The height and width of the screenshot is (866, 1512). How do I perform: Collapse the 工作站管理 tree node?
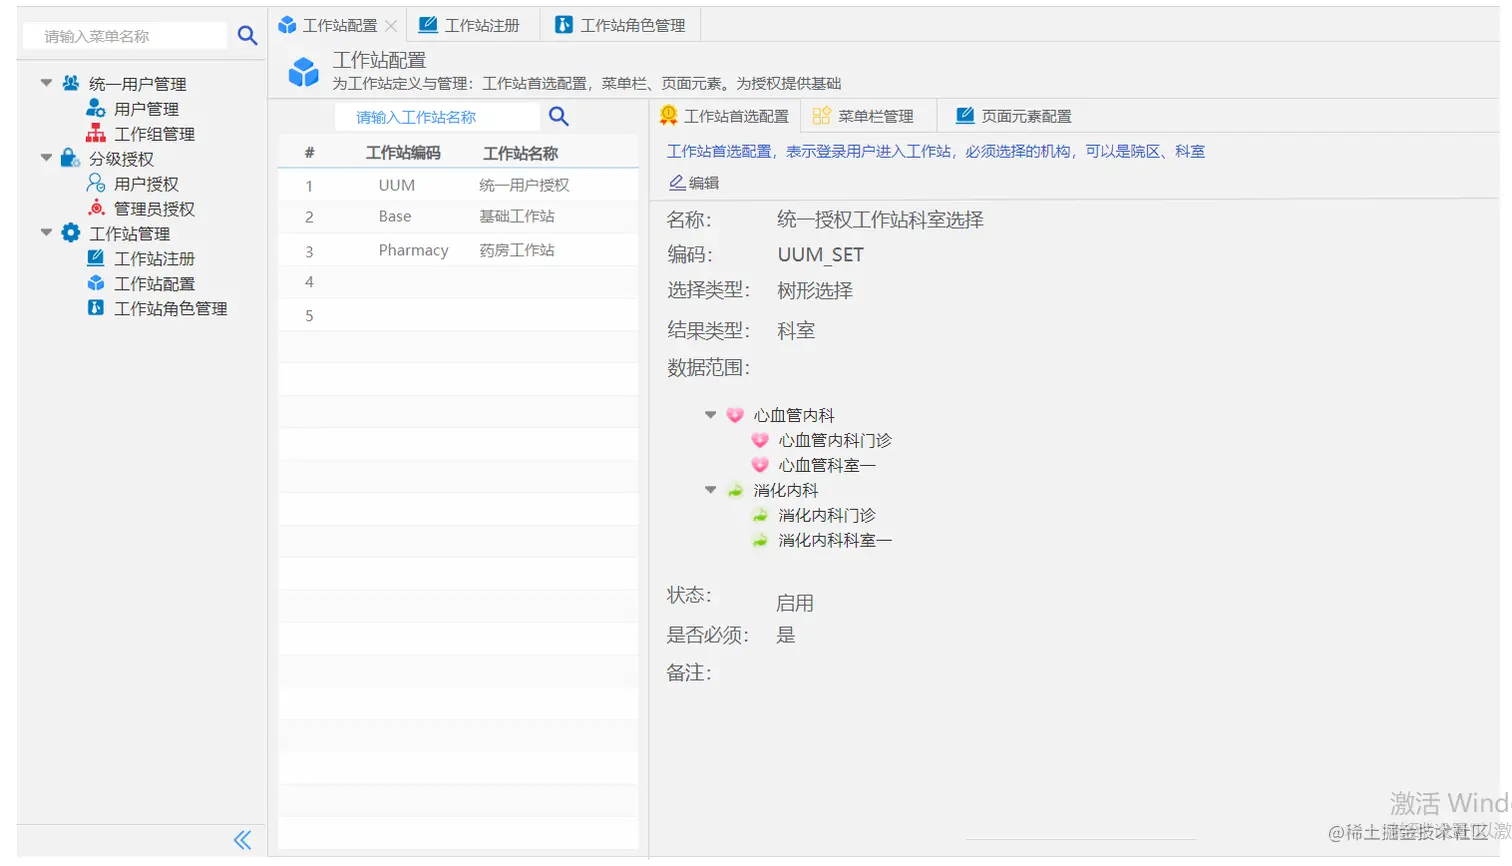pos(46,233)
